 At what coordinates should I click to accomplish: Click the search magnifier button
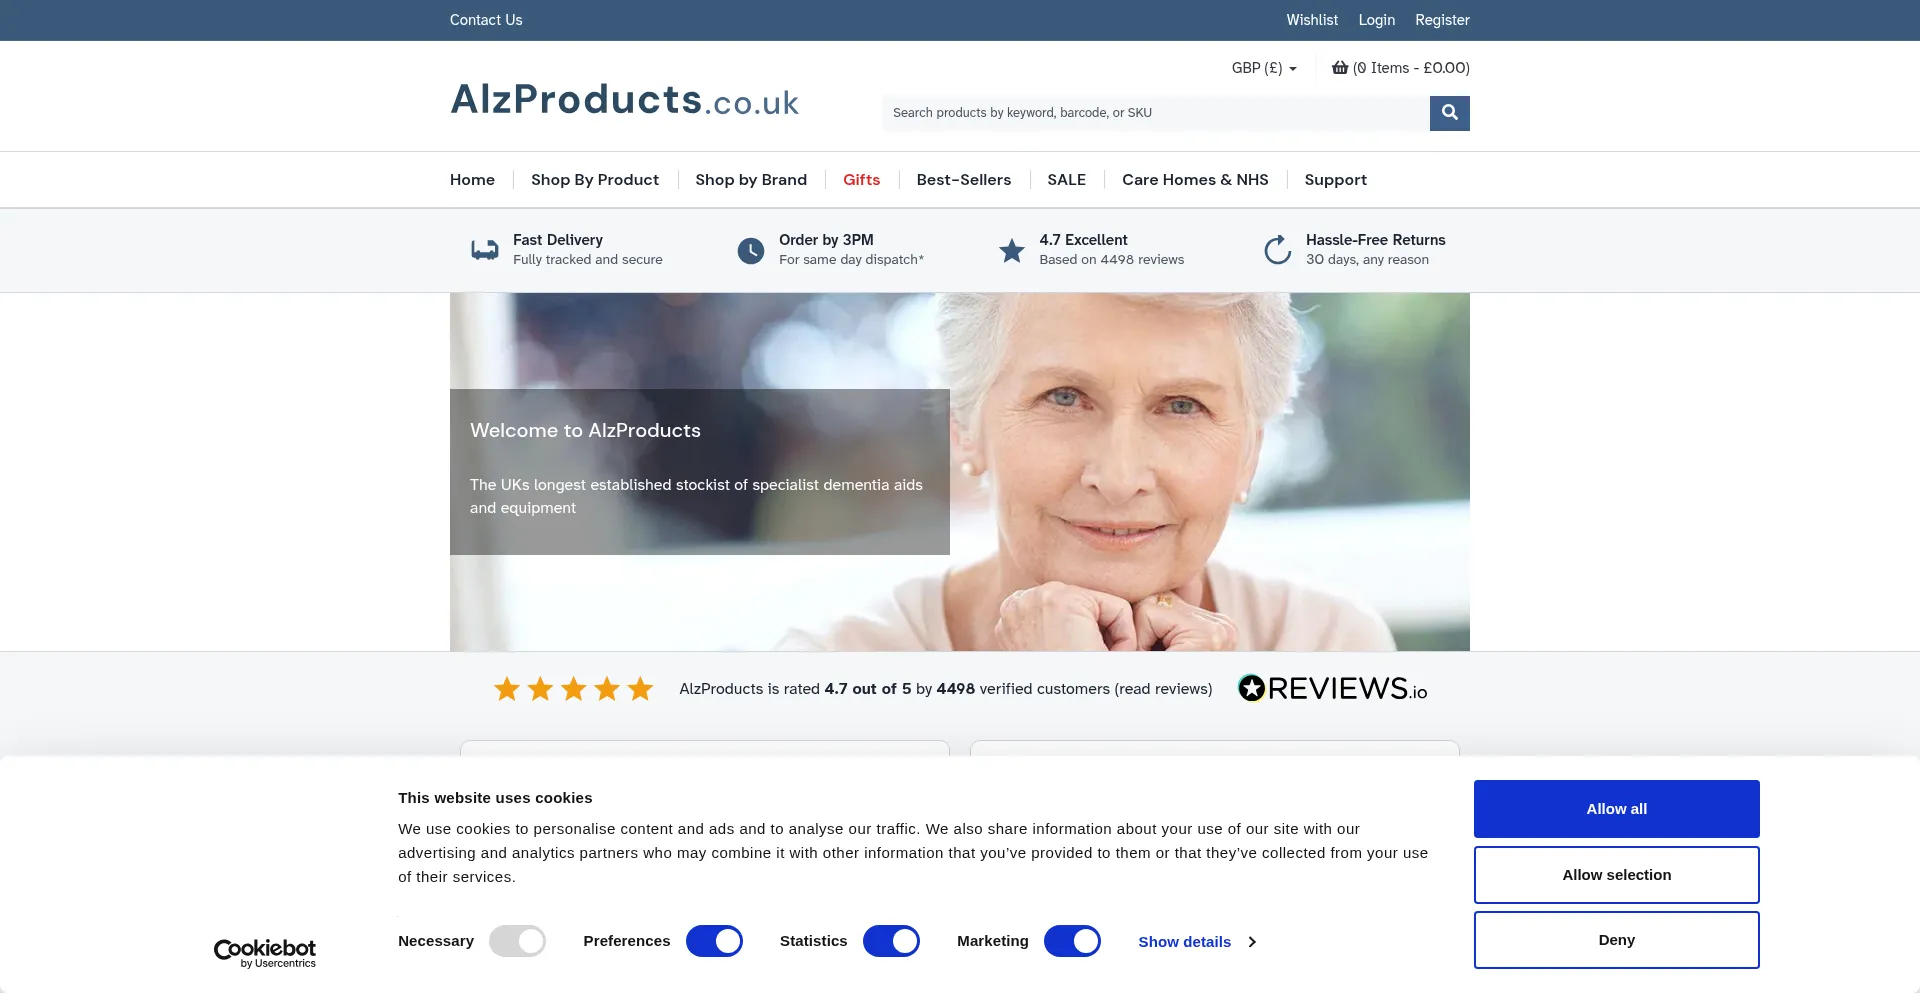pyautogui.click(x=1449, y=113)
